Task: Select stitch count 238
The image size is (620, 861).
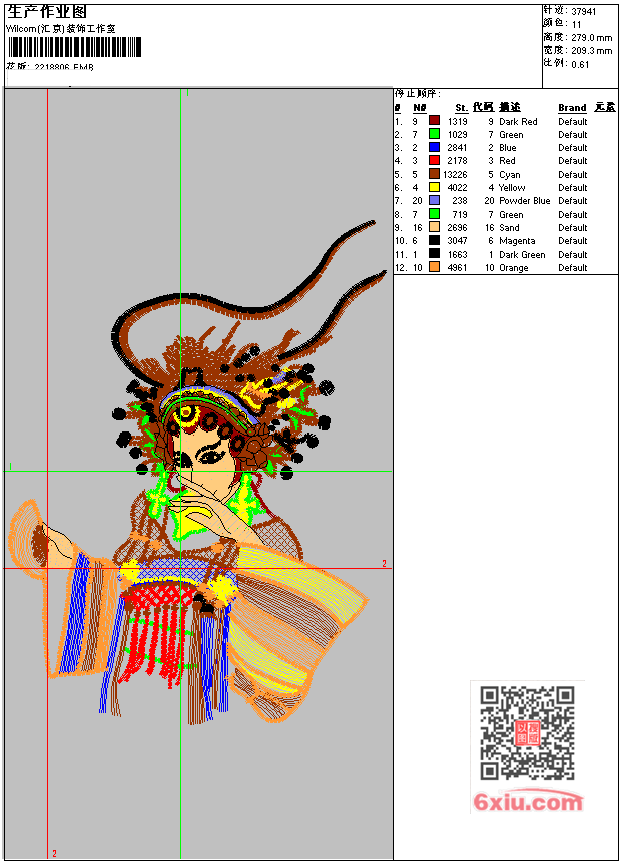Action: [460, 201]
